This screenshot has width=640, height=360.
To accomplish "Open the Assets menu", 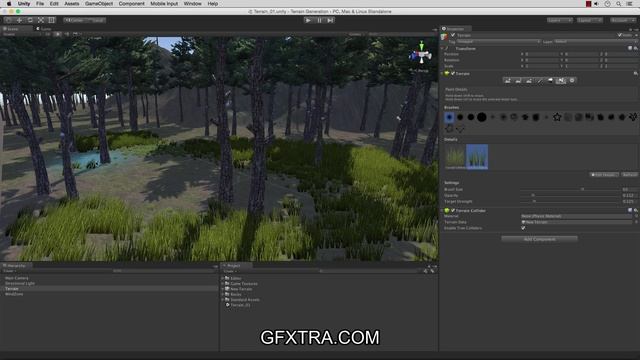I will pyautogui.click(x=71, y=4).
